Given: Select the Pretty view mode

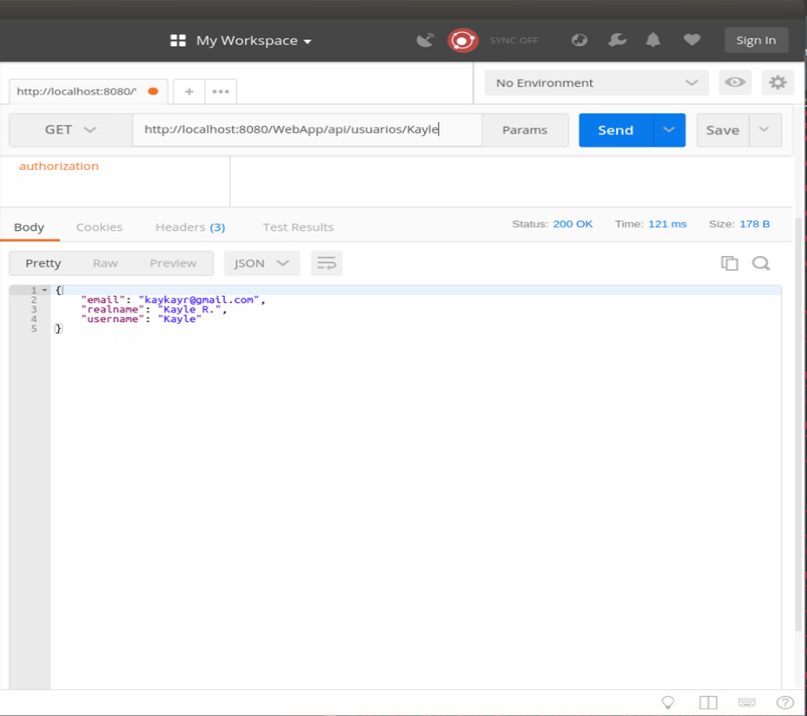Looking at the screenshot, I should pyautogui.click(x=43, y=264).
